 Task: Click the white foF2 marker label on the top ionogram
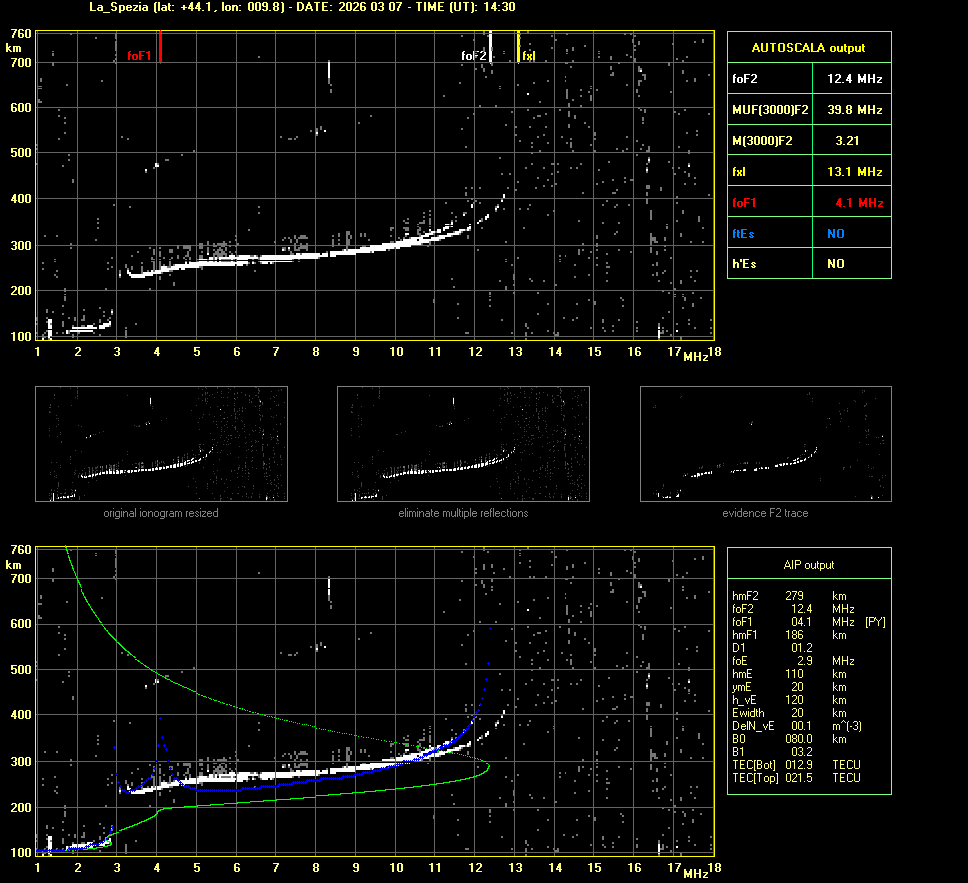(x=473, y=56)
